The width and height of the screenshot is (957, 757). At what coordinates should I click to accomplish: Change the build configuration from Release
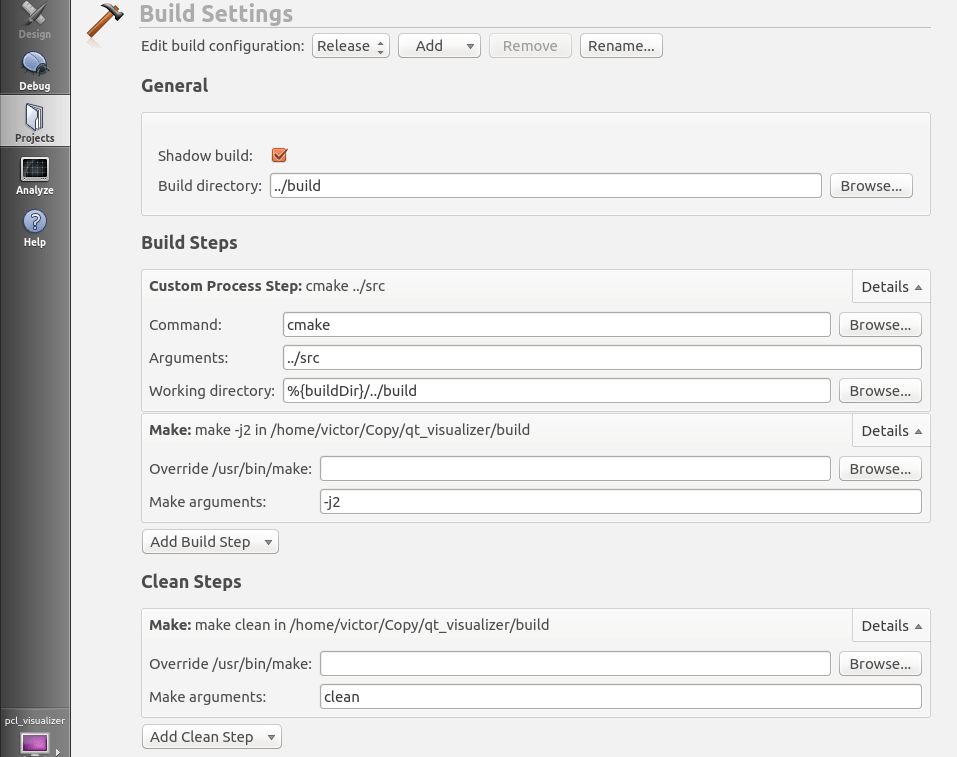350,45
